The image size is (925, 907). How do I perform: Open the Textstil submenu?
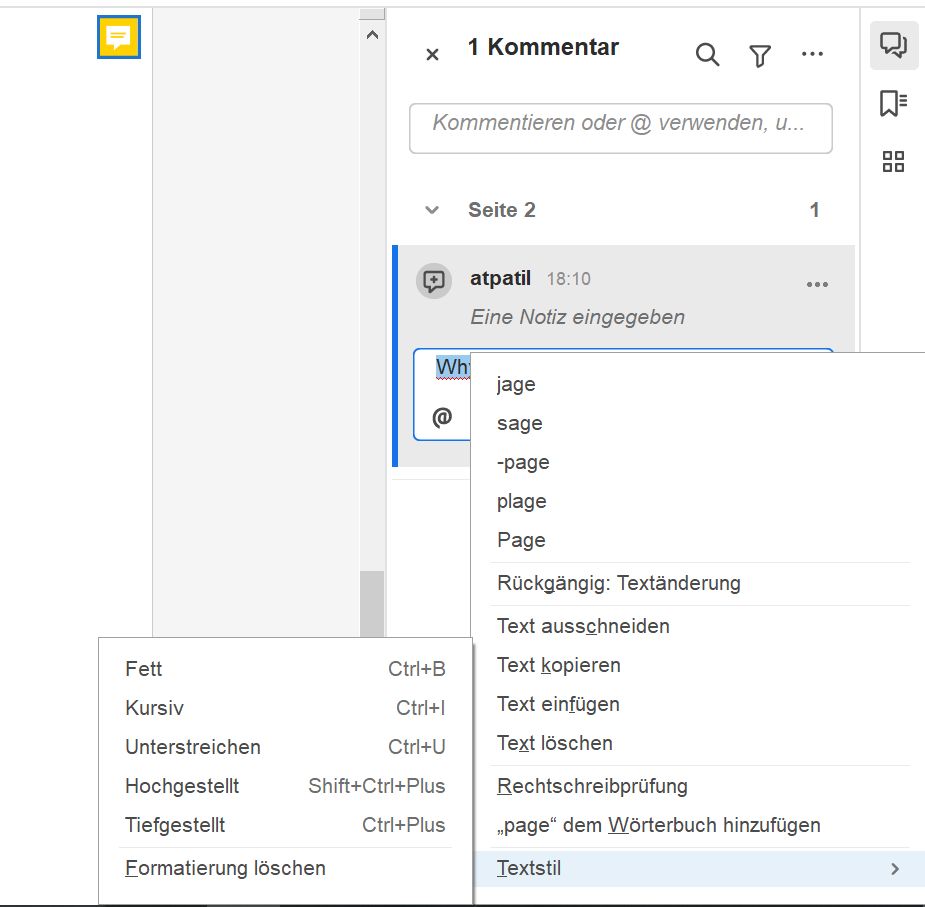tap(528, 868)
